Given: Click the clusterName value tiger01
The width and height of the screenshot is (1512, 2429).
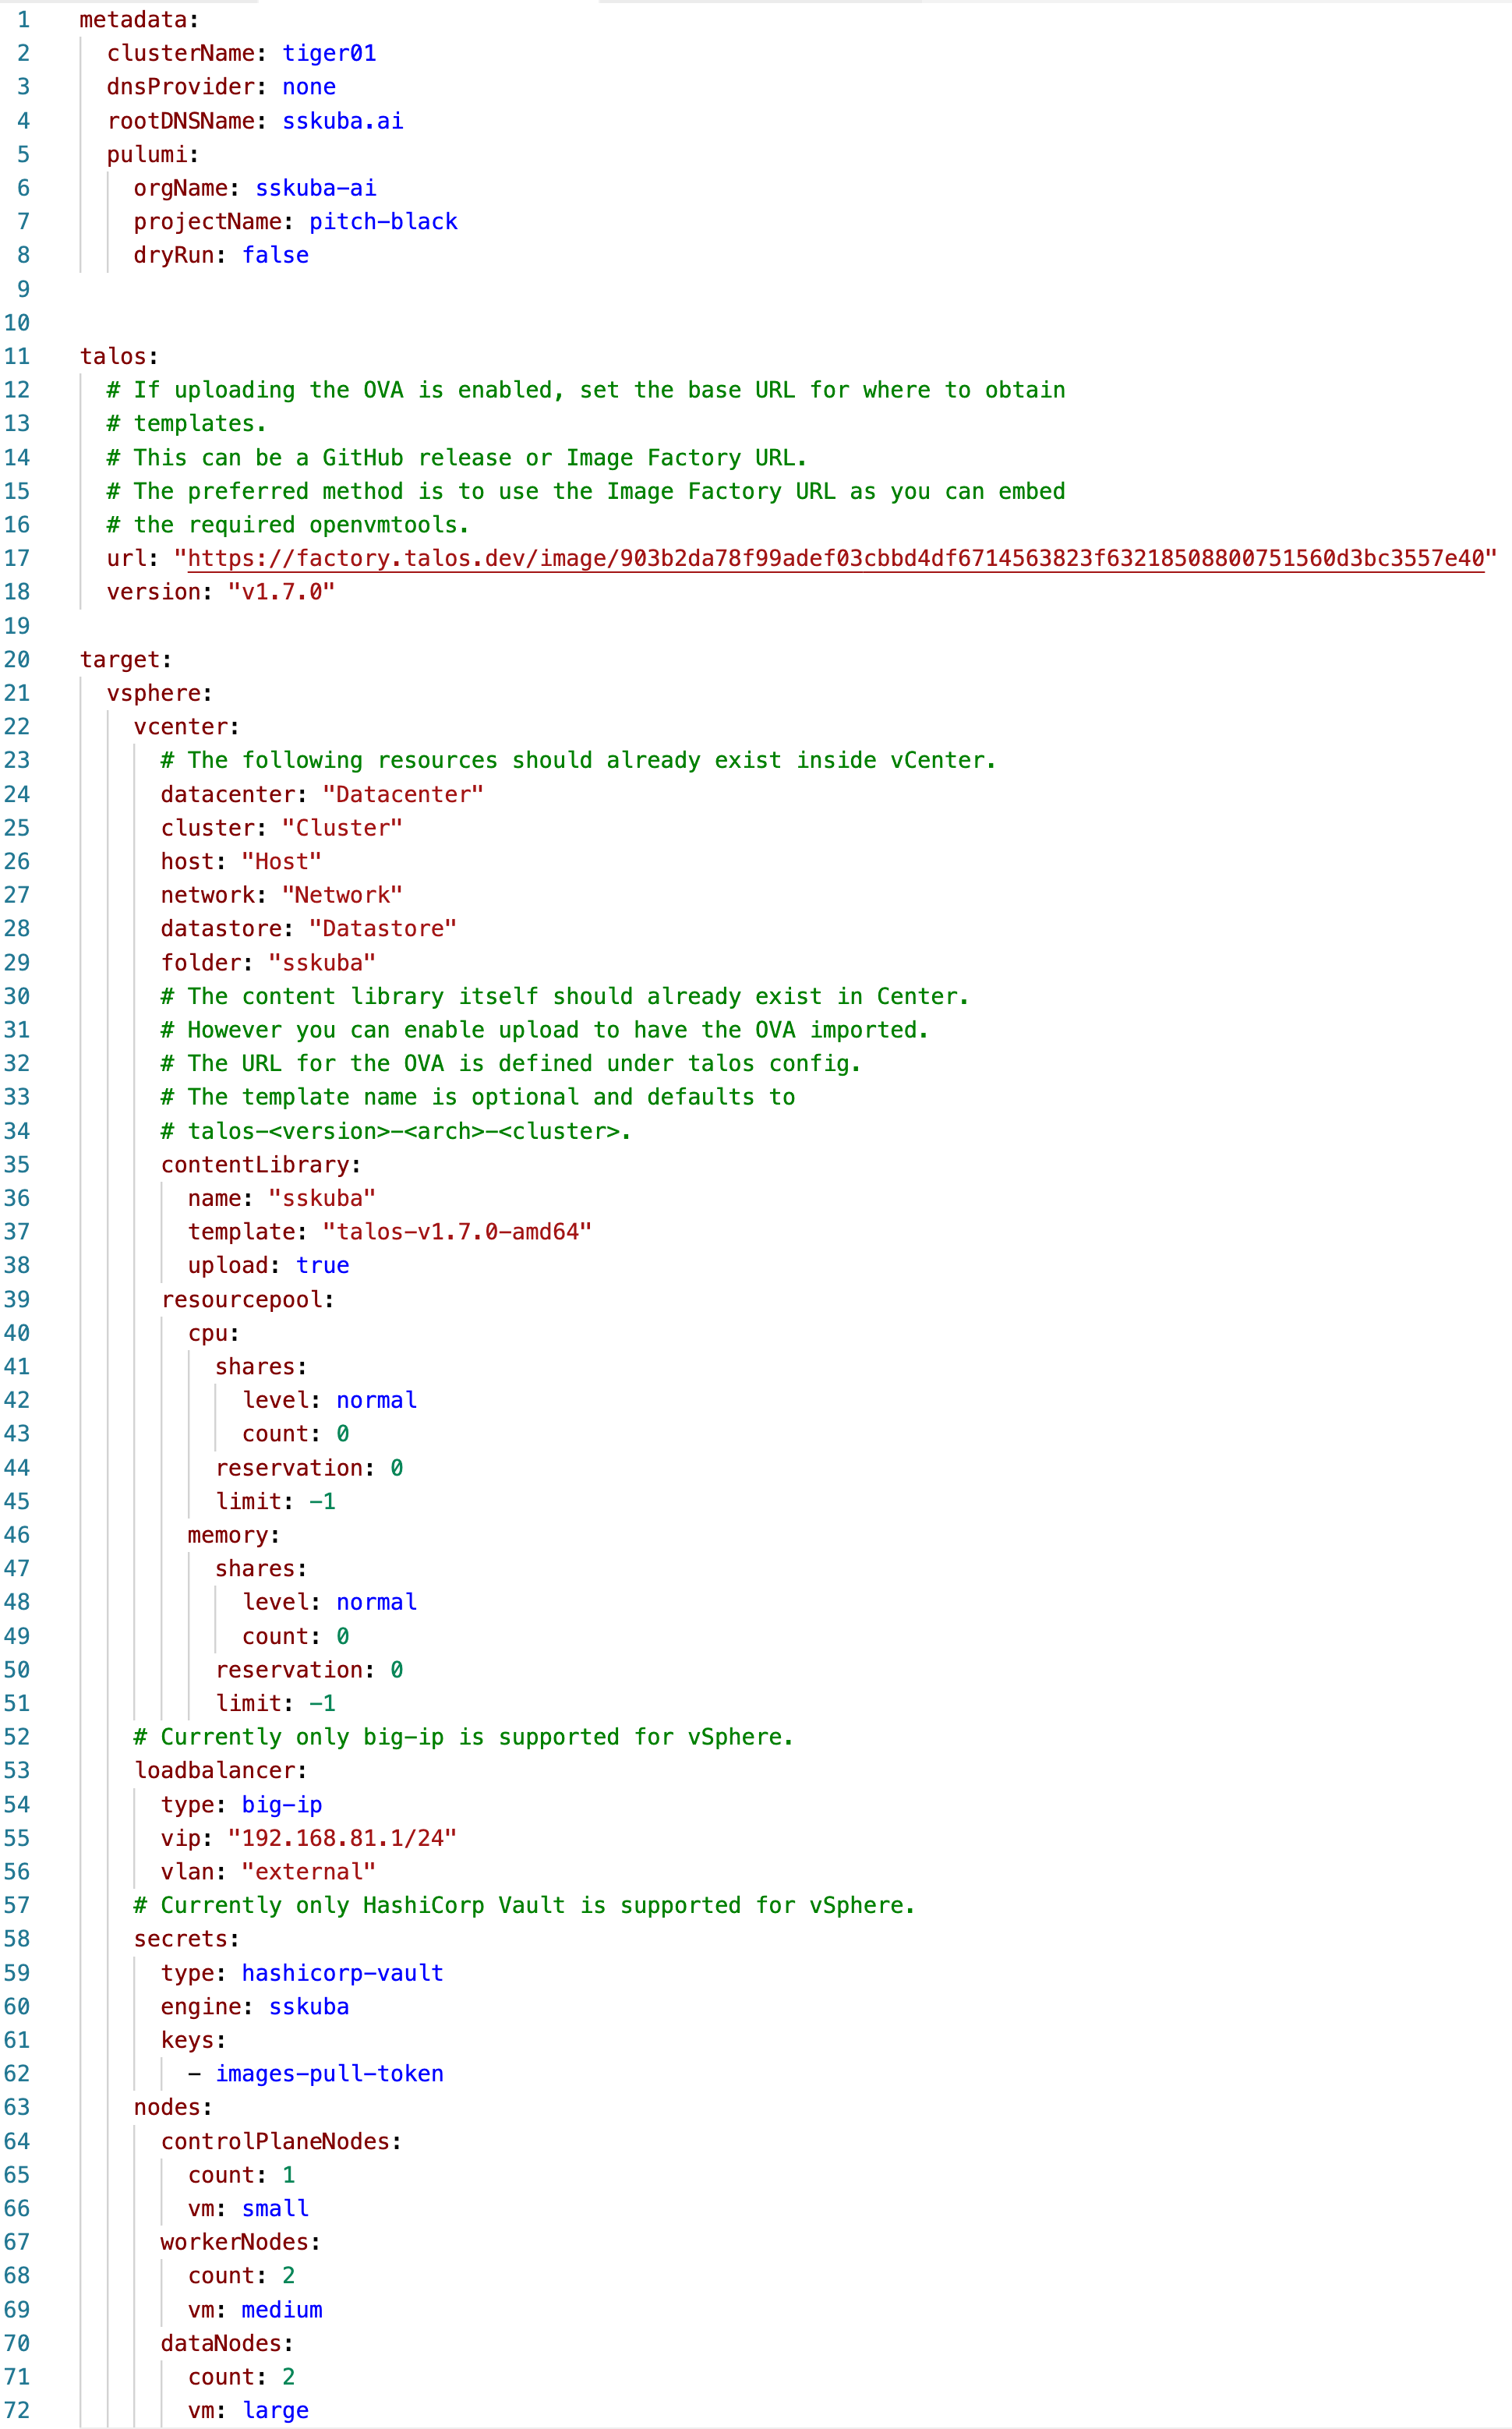Looking at the screenshot, I should pyautogui.click(x=329, y=53).
